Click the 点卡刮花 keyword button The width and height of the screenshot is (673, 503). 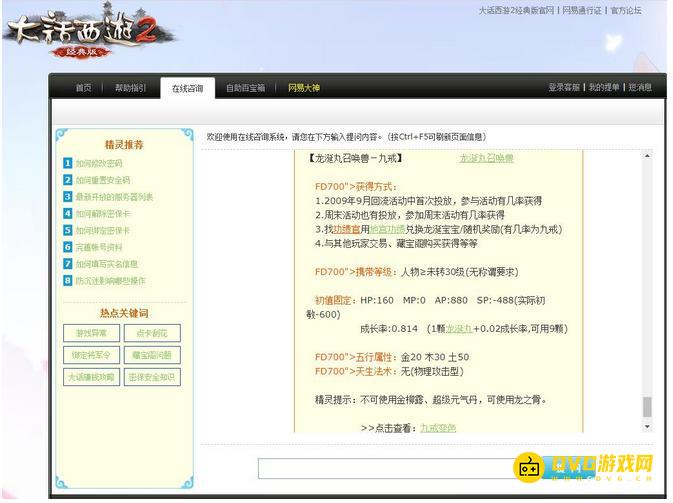[x=152, y=333]
